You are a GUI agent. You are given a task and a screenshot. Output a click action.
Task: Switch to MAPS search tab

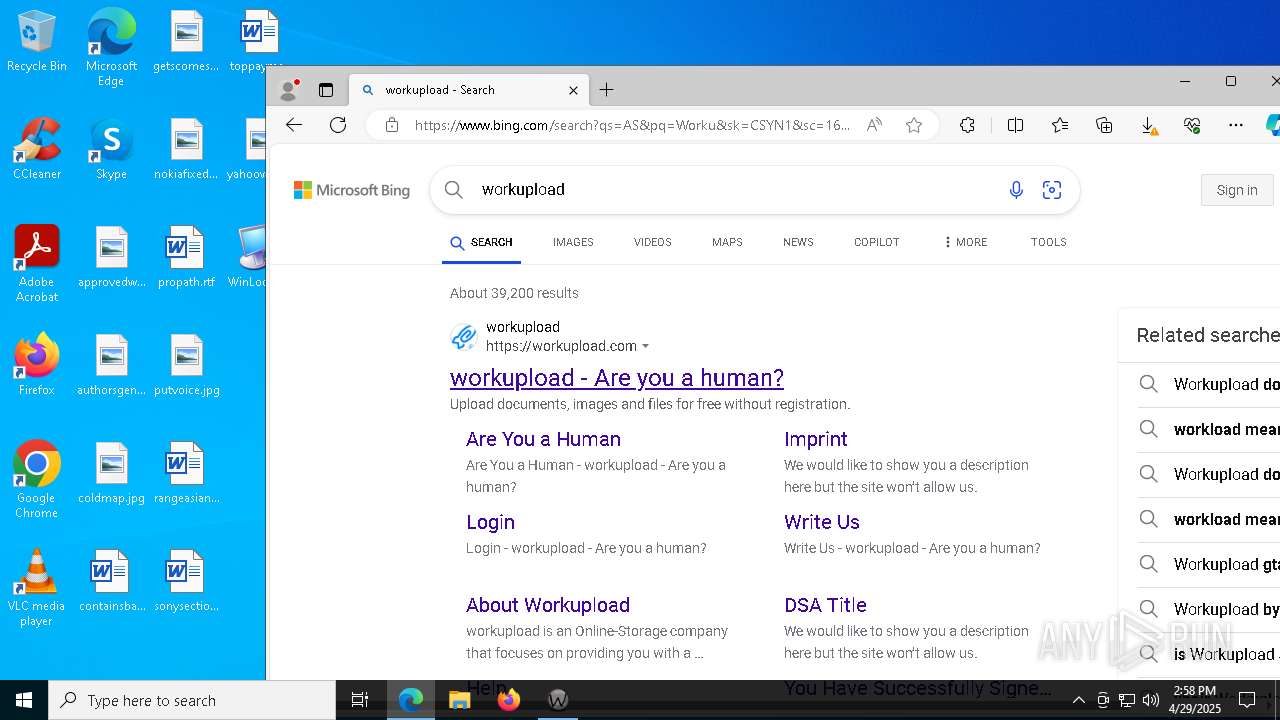[727, 242]
